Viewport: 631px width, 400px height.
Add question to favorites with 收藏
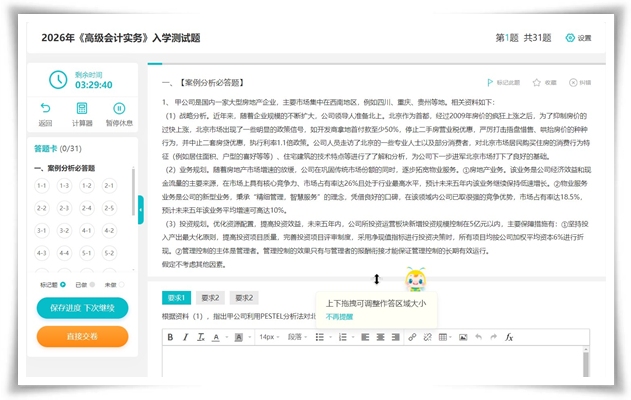pos(545,82)
